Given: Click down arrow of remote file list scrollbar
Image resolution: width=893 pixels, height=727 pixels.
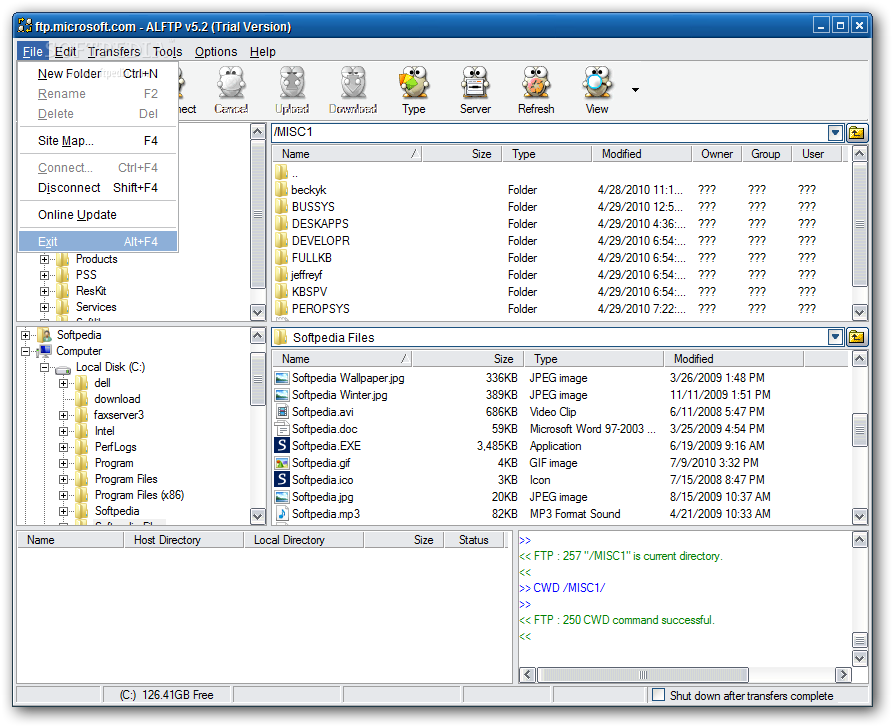Looking at the screenshot, I should click(859, 312).
